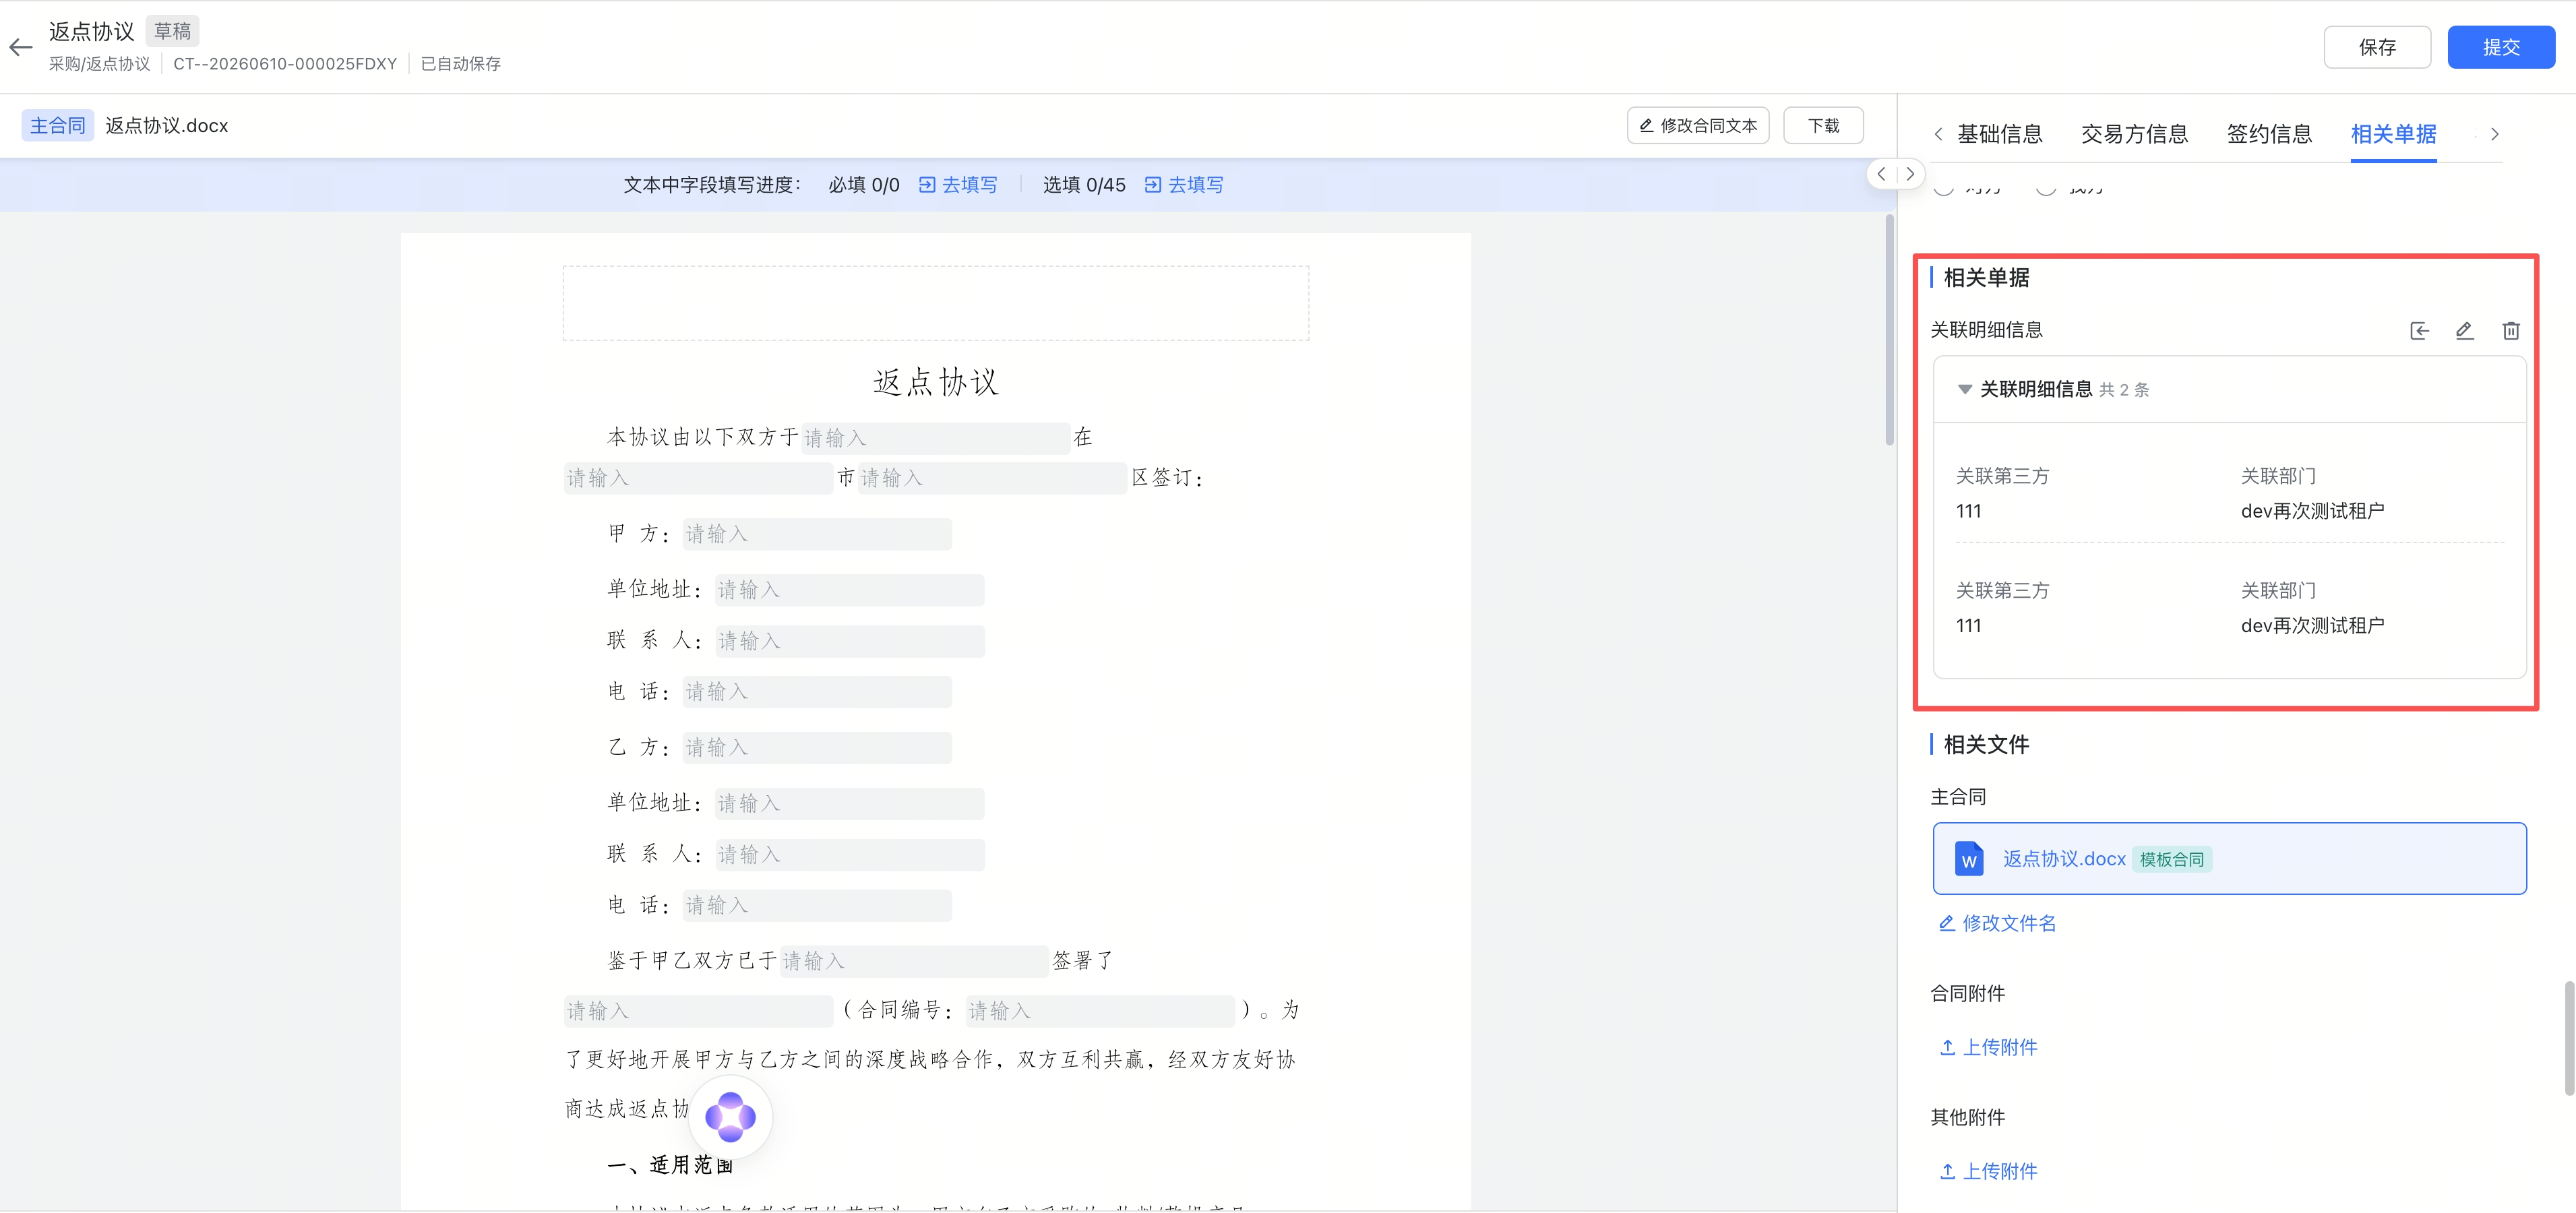Click the 主合同 tag in file bar
This screenshot has height=1213, width=2576.
point(57,125)
